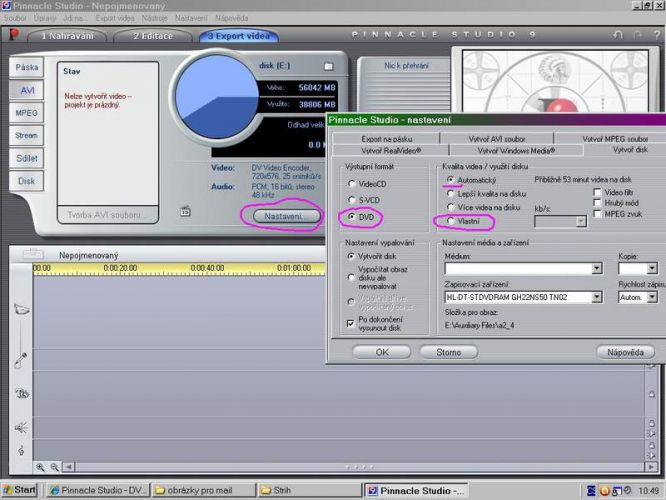The image size is (666, 500).
Task: Select Lepší kvalita na disku option
Action: pyautogui.click(x=450, y=194)
